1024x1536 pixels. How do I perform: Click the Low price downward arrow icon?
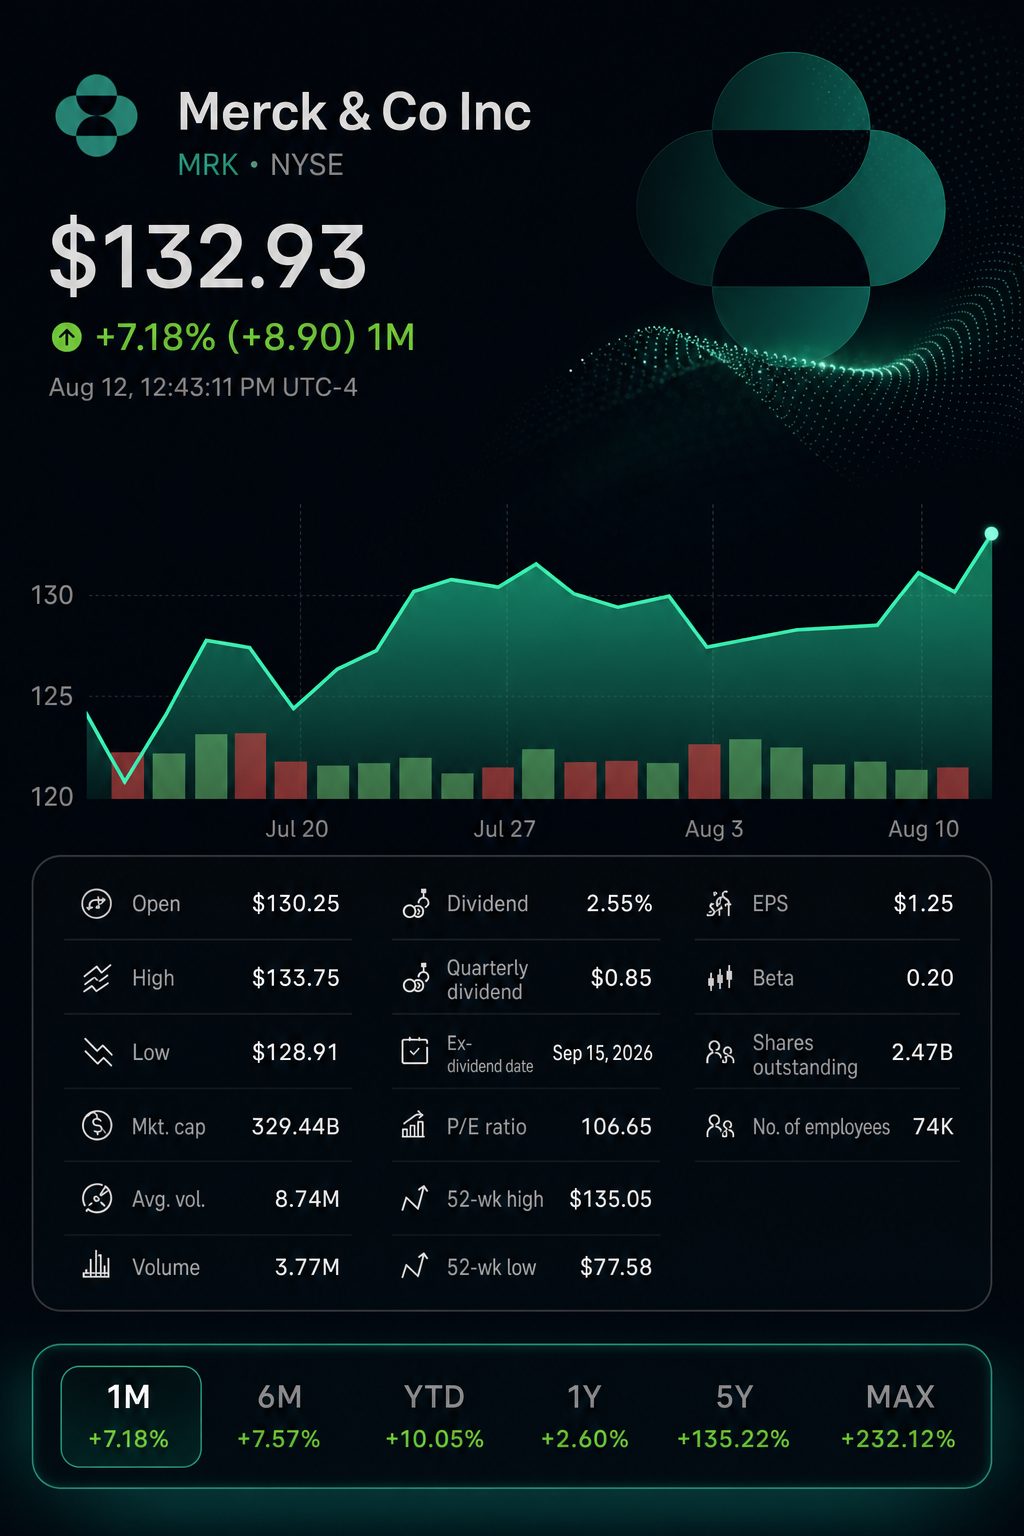(97, 1052)
